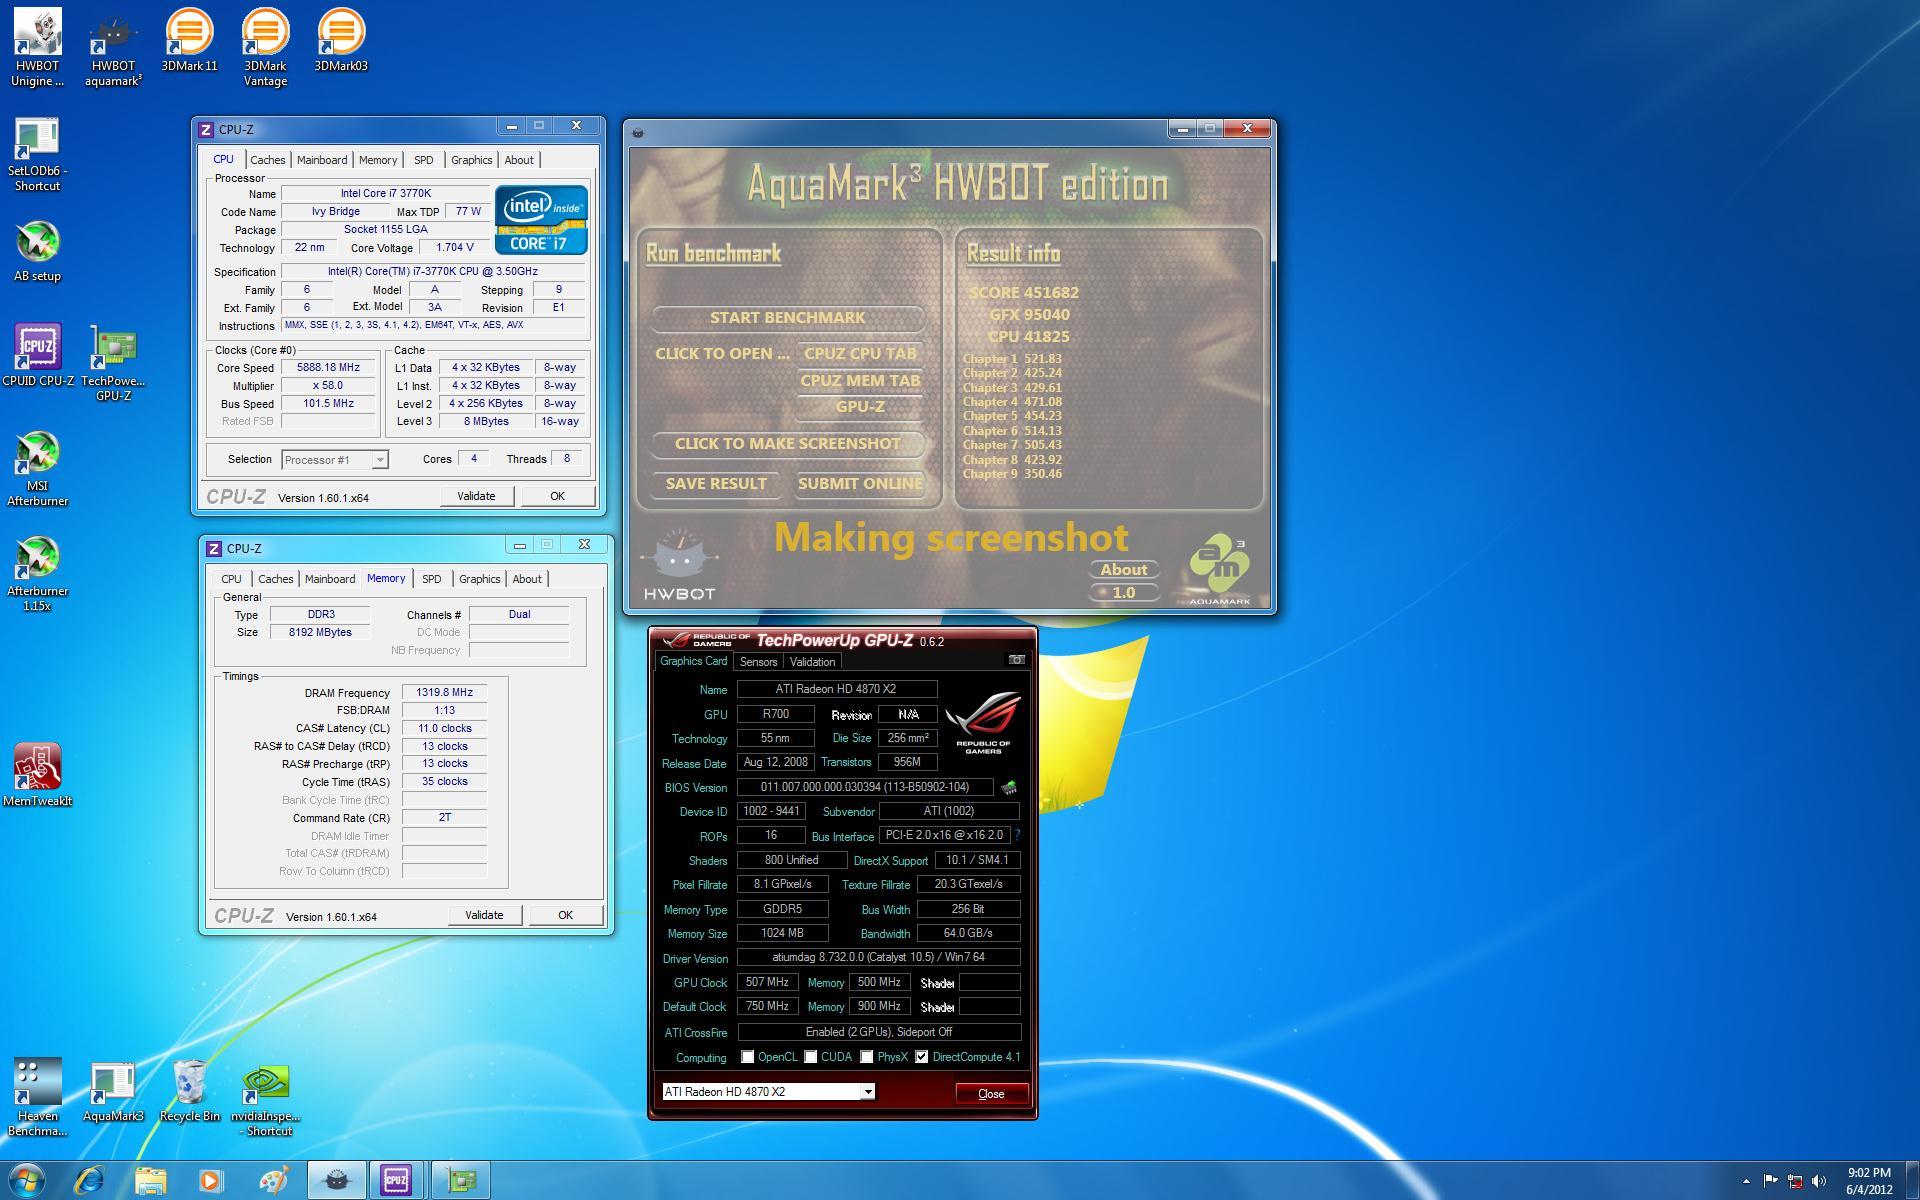Switch to Validation tab in GPU-Z
Screen dimensions: 1920x1200
point(812,662)
